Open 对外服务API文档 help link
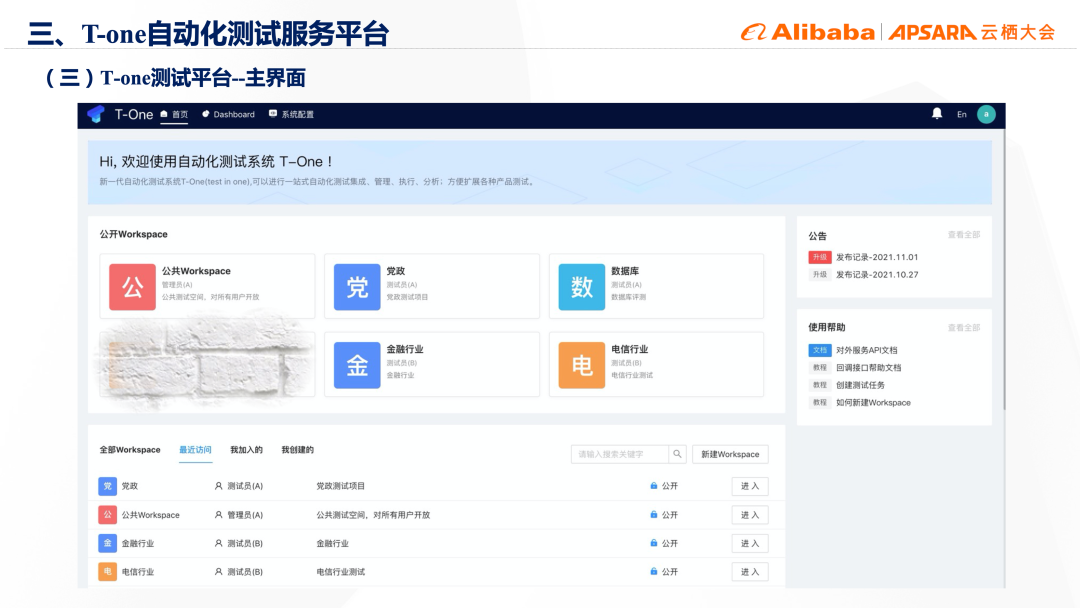This screenshot has height=608, width=1080. click(x=866, y=350)
